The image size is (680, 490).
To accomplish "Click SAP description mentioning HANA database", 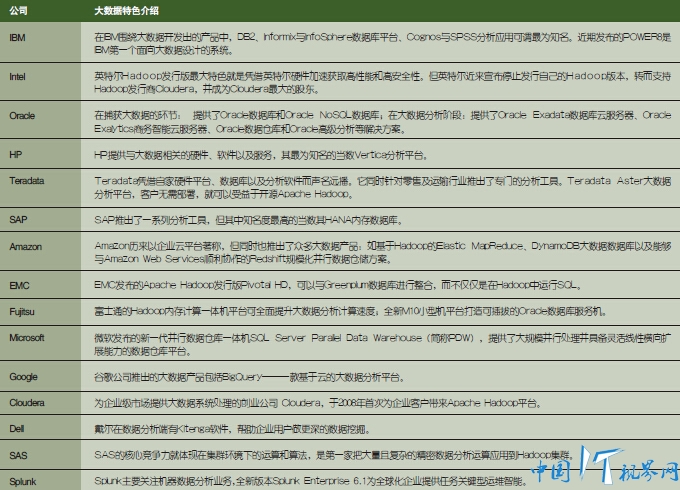I will (248, 220).
